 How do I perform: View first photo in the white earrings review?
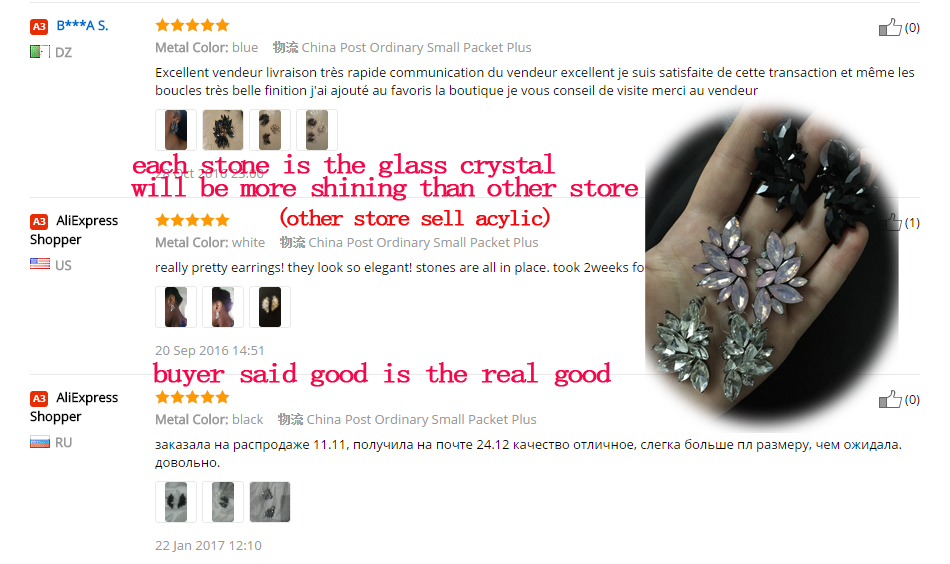tap(176, 307)
